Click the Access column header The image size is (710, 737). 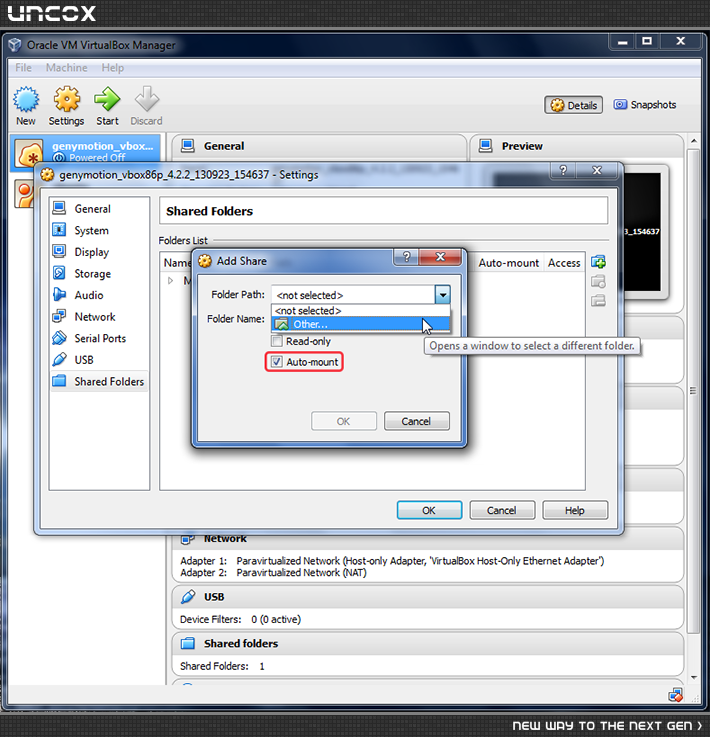point(564,263)
